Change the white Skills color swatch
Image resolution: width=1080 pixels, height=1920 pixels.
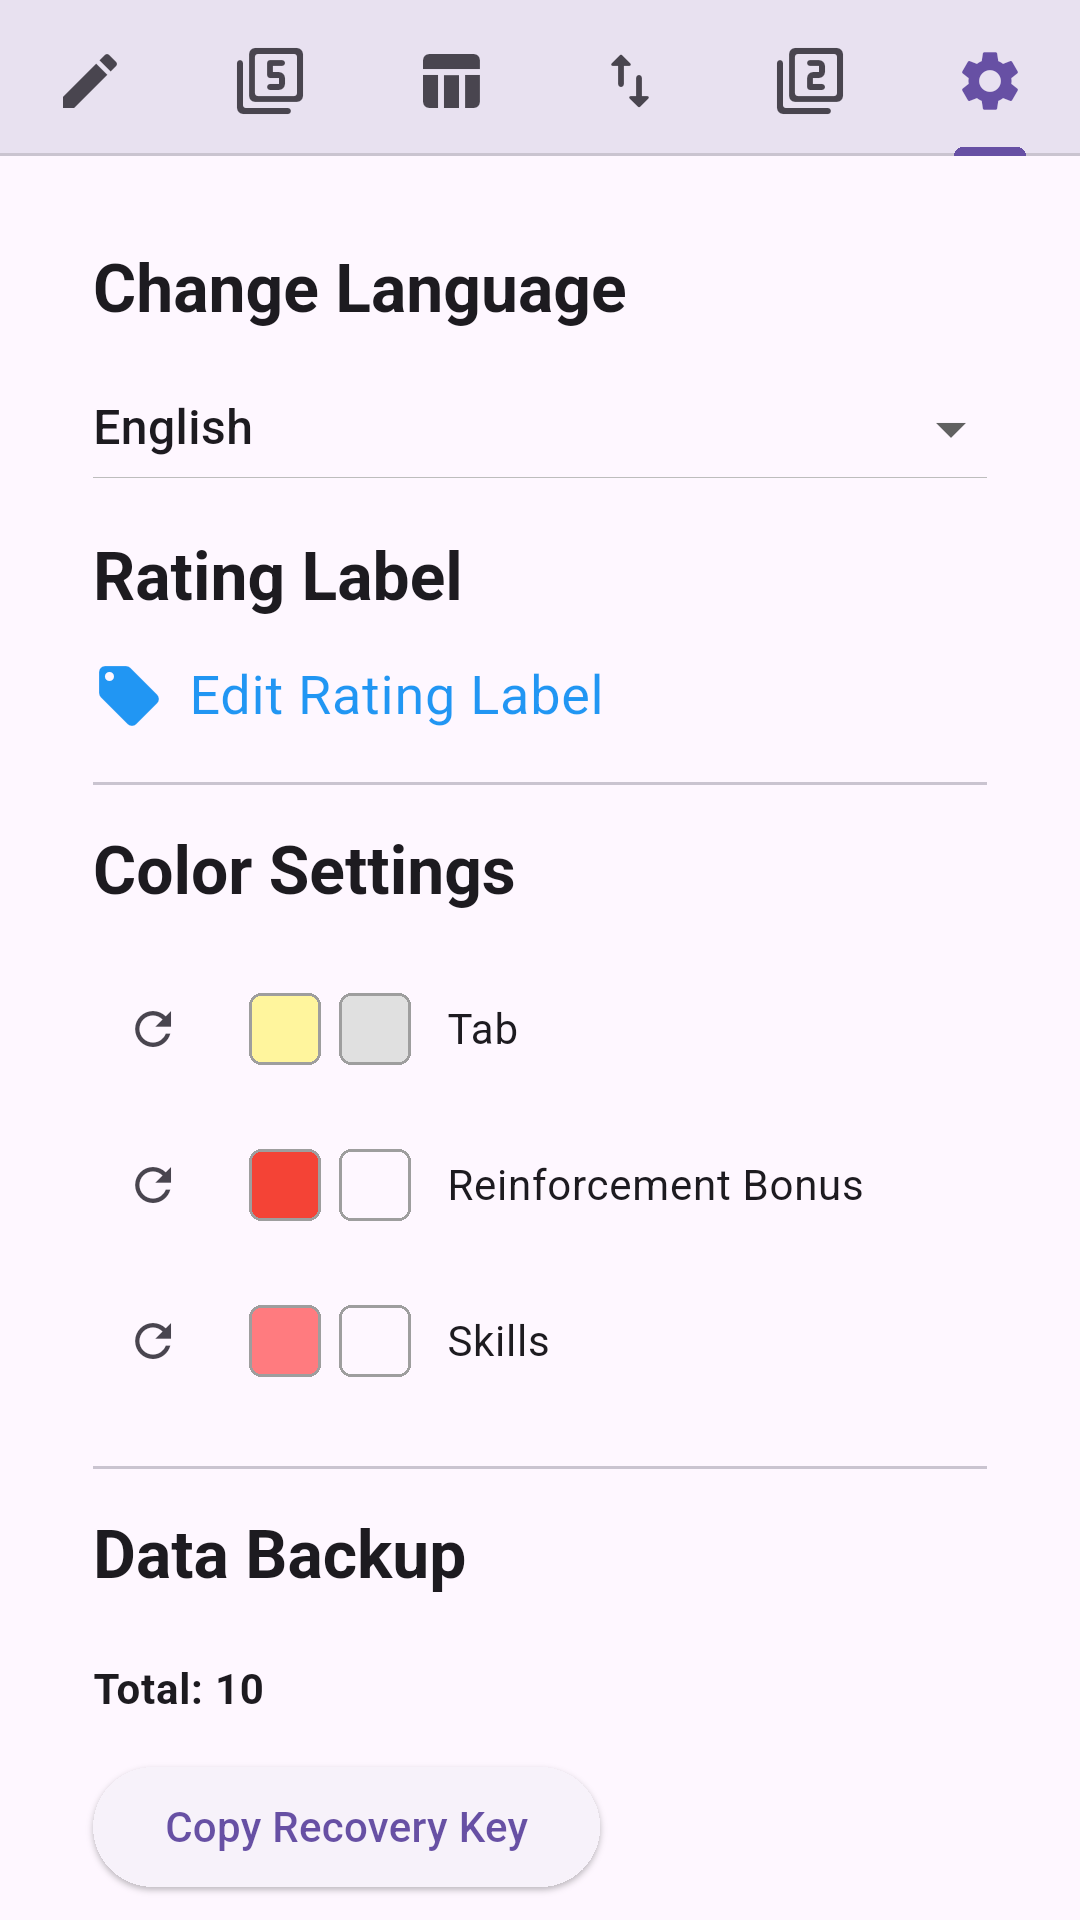point(375,1341)
